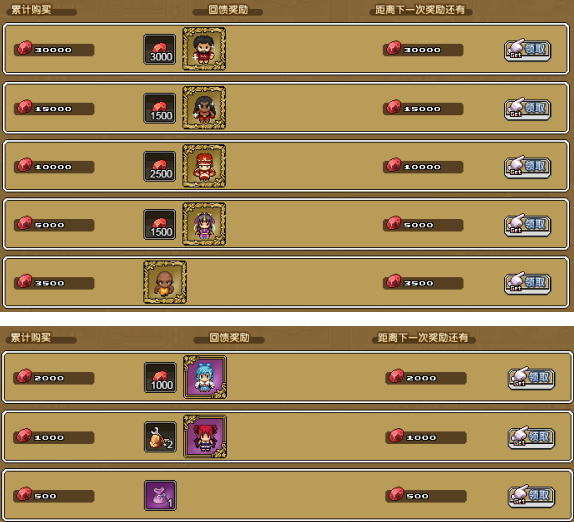Open the bald monk hero portrait
The height and width of the screenshot is (522, 574).
[165, 282]
